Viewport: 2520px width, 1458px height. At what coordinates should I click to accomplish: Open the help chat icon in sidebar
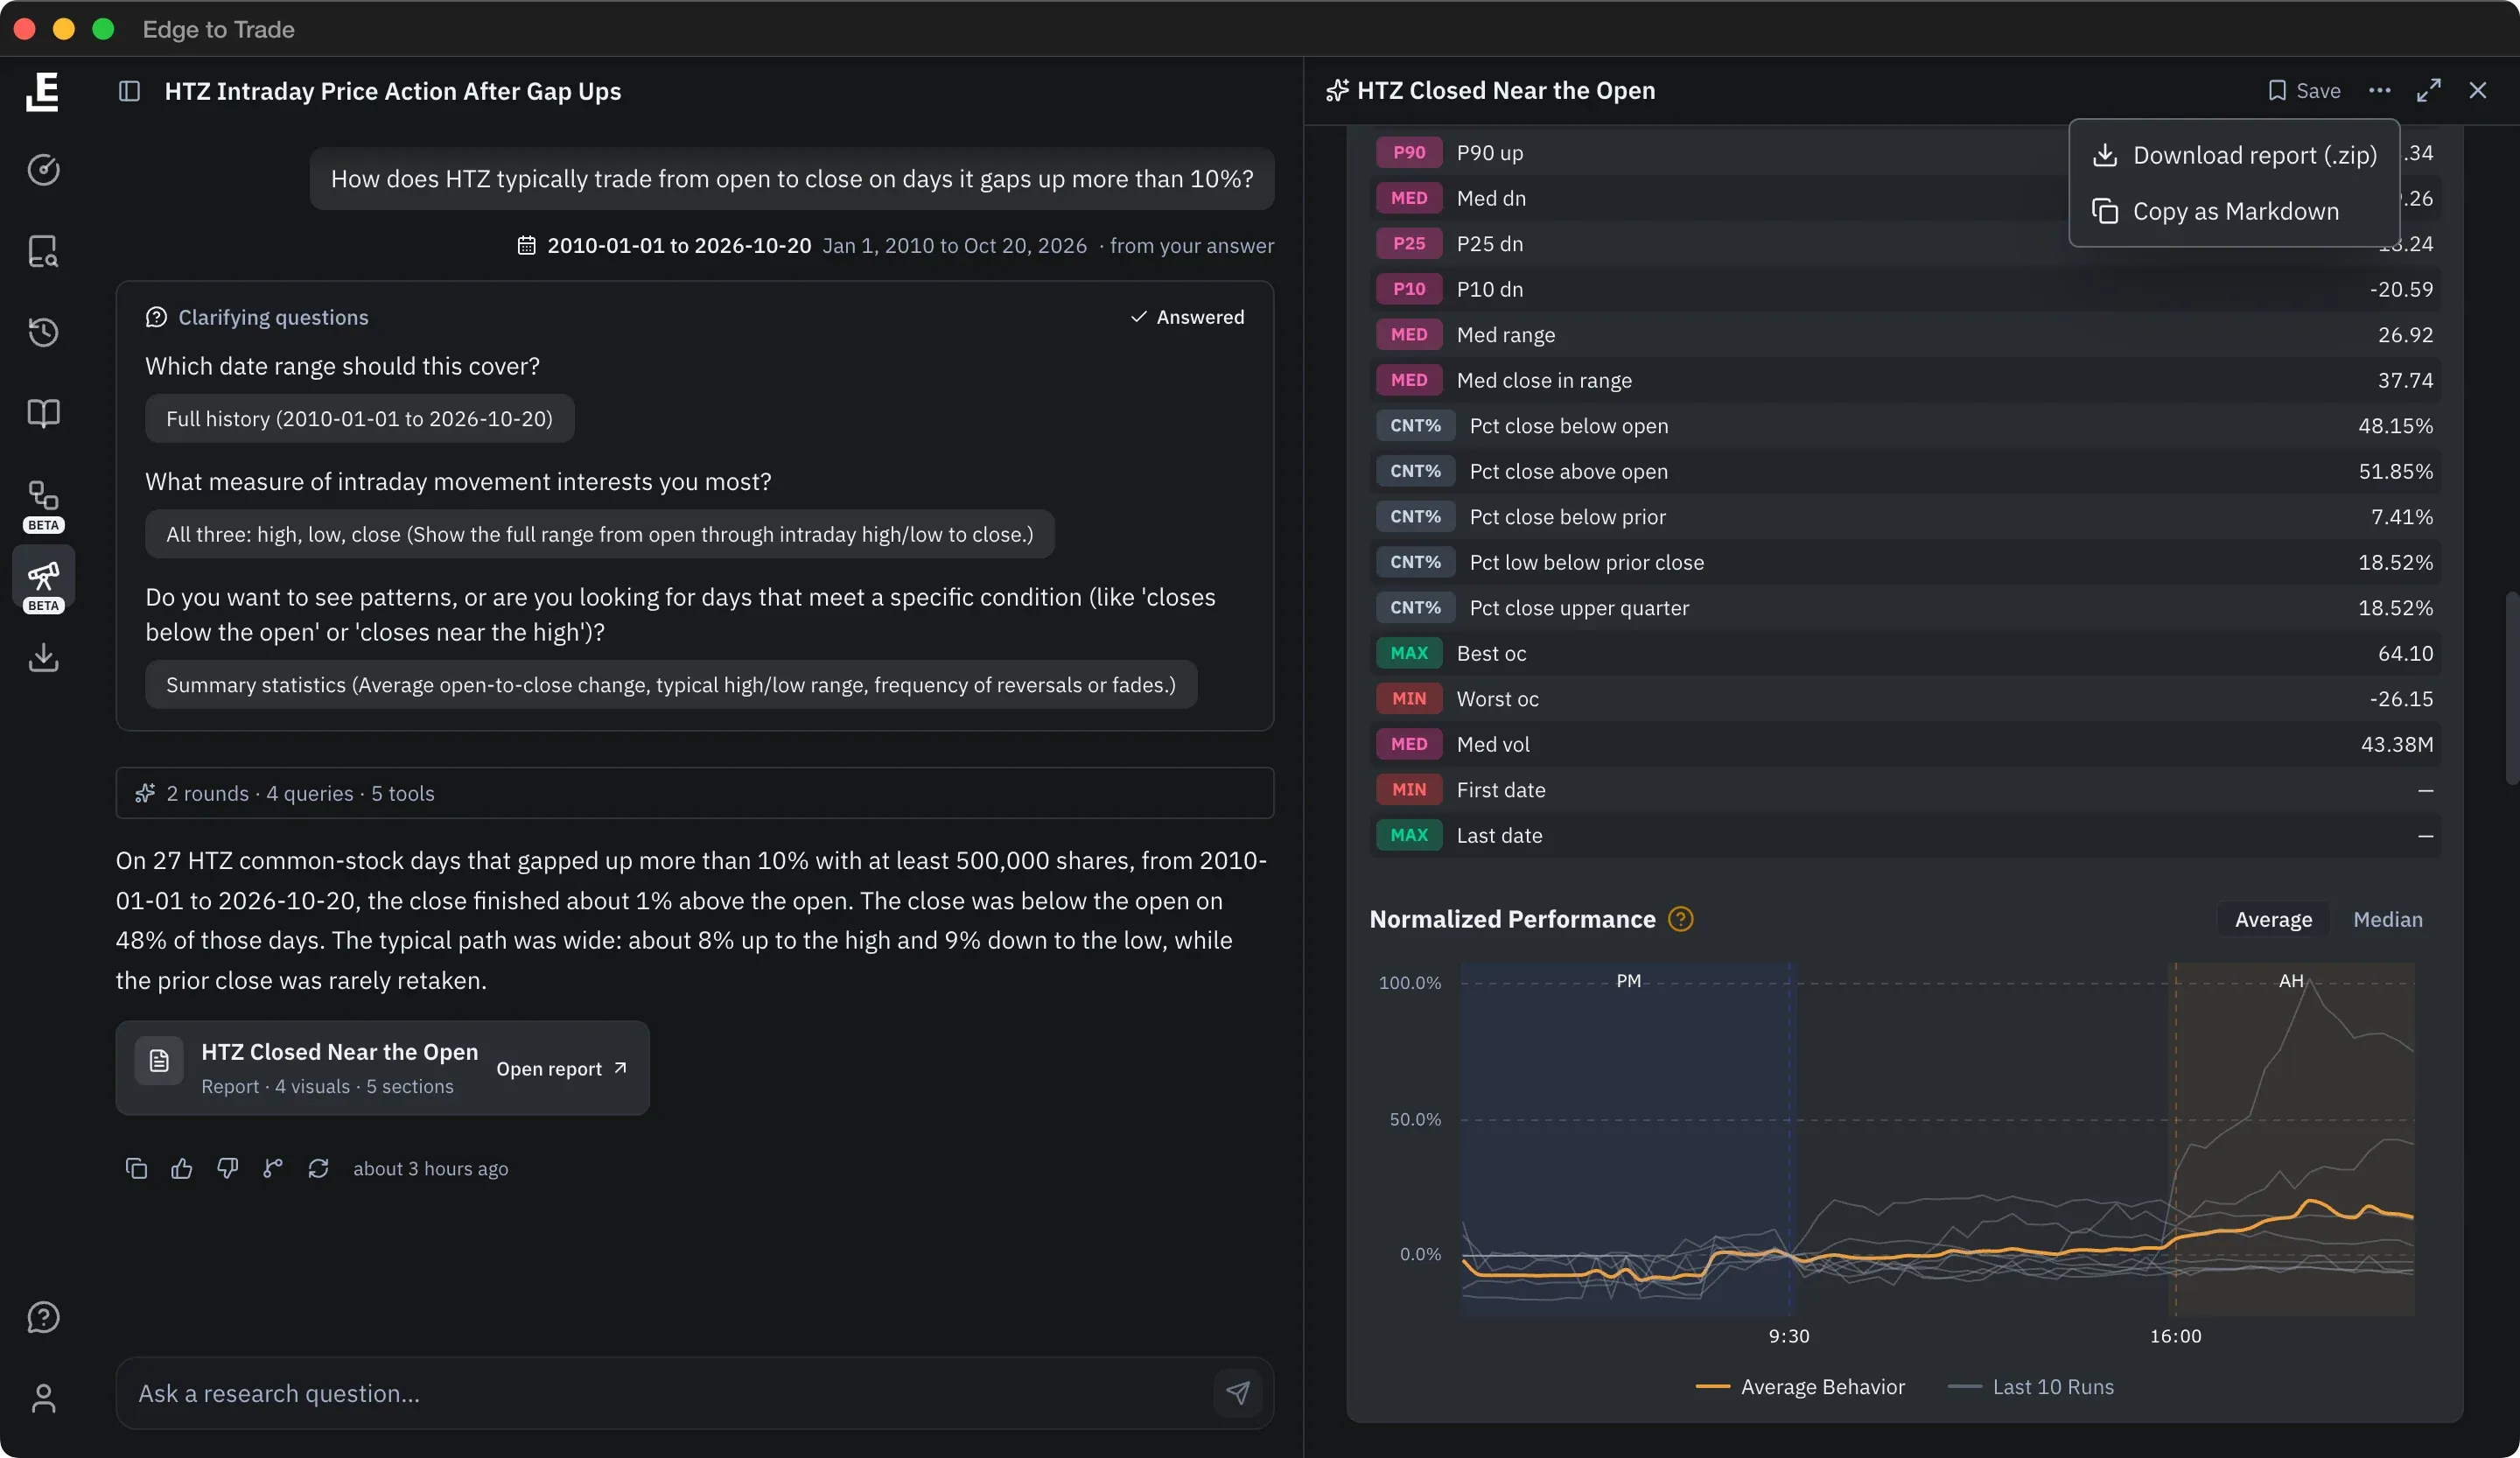coord(43,1318)
